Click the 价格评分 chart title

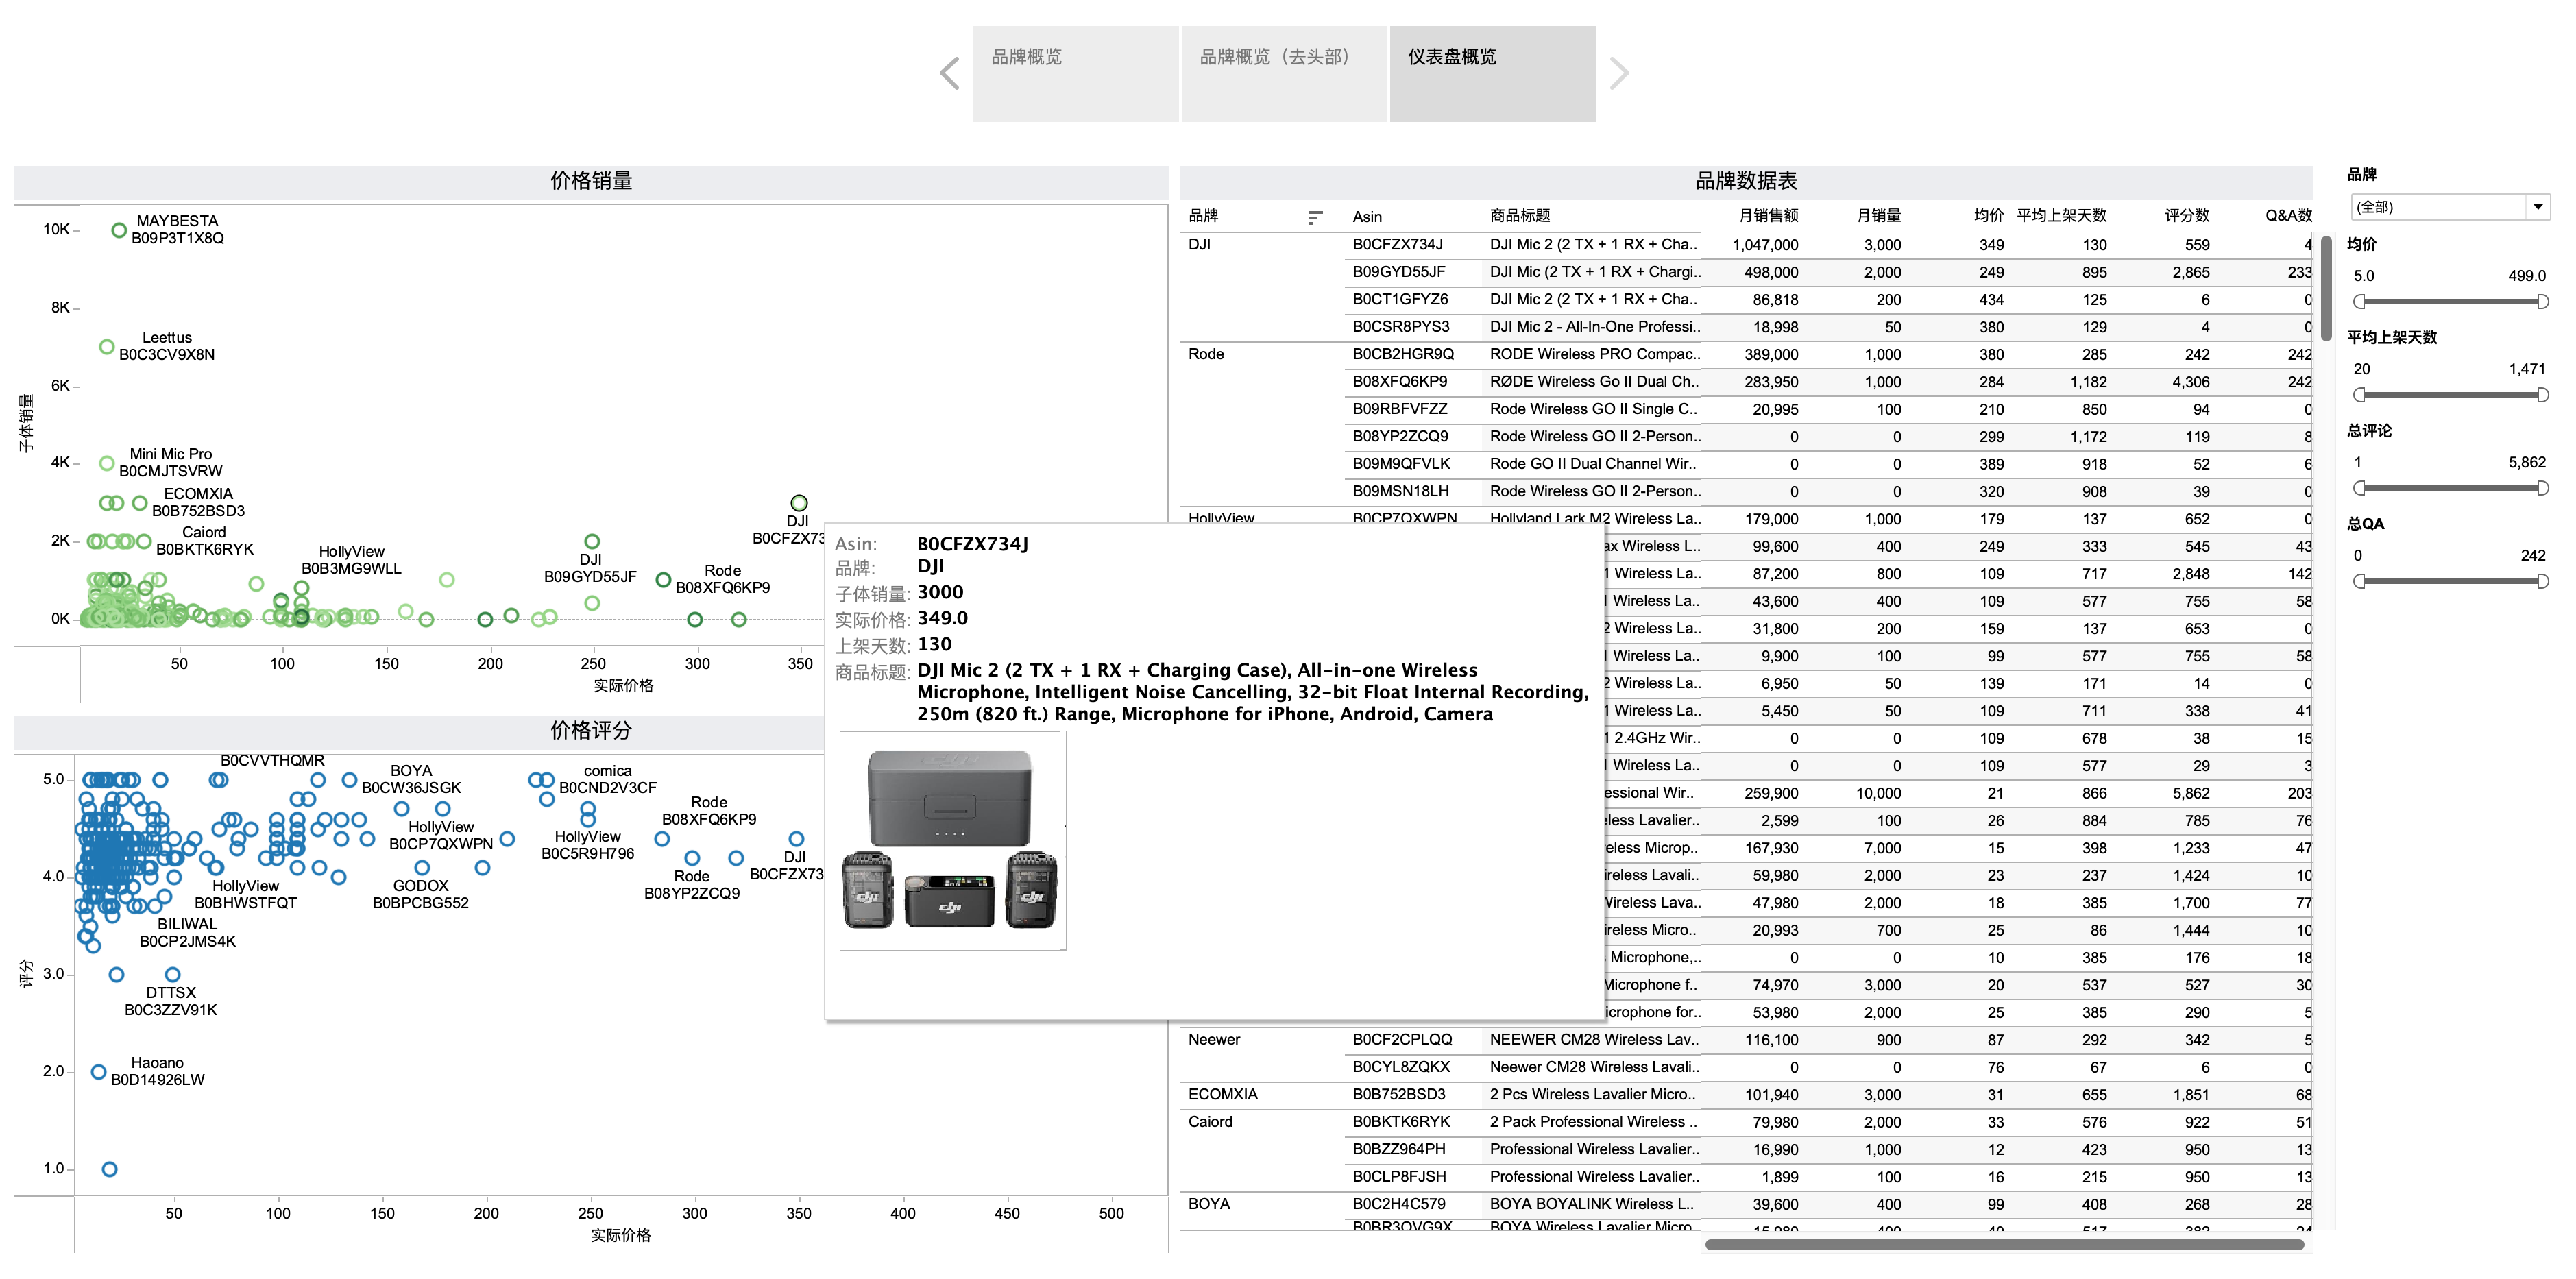click(x=591, y=731)
